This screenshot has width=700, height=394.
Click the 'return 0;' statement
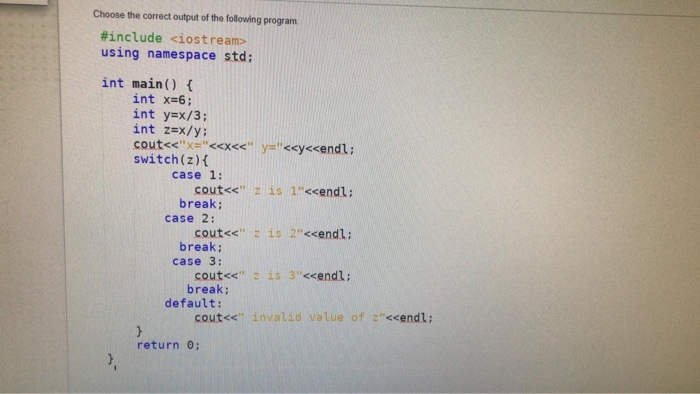168,345
